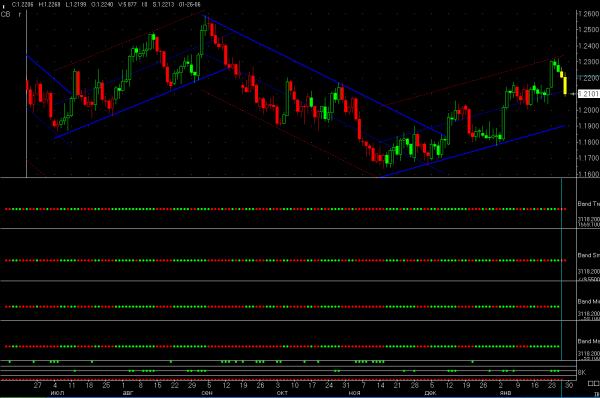Image resolution: width=600 pixels, height=398 pixels.
Task: Click the V:5 877 volume readout
Action: (x=127, y=5)
